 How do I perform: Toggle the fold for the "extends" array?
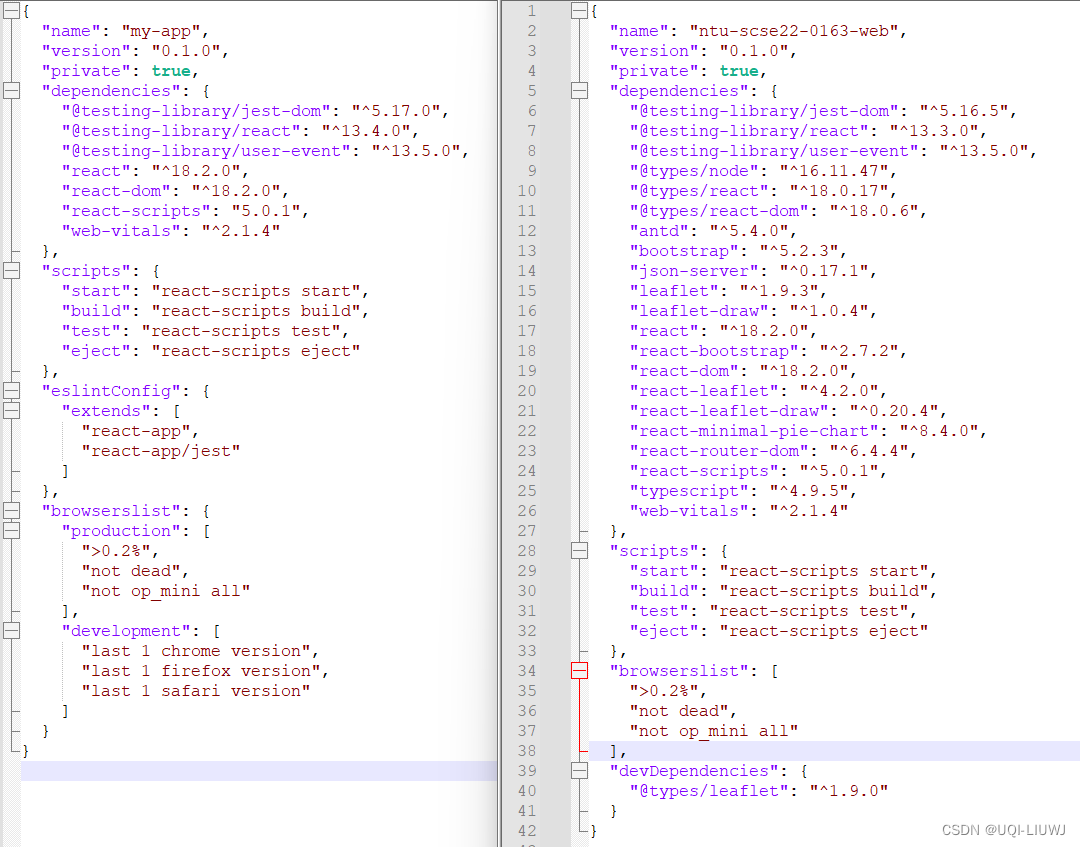coord(11,410)
